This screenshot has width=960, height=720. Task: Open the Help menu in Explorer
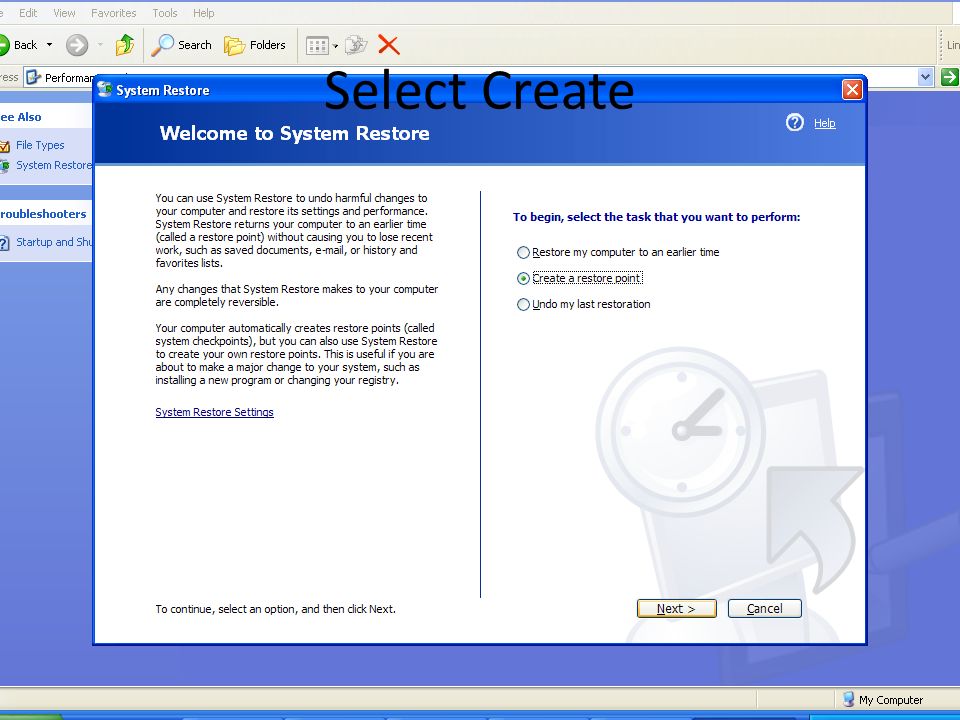tap(203, 13)
